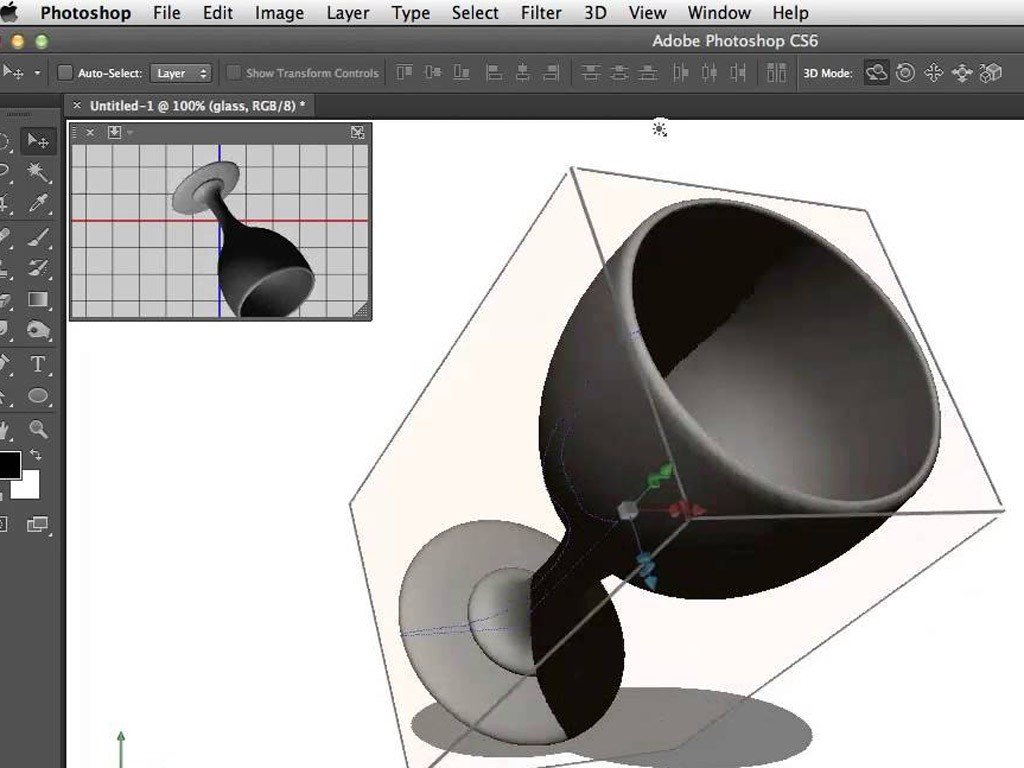
Task: Click Align Left Edges icon
Action: (494, 72)
